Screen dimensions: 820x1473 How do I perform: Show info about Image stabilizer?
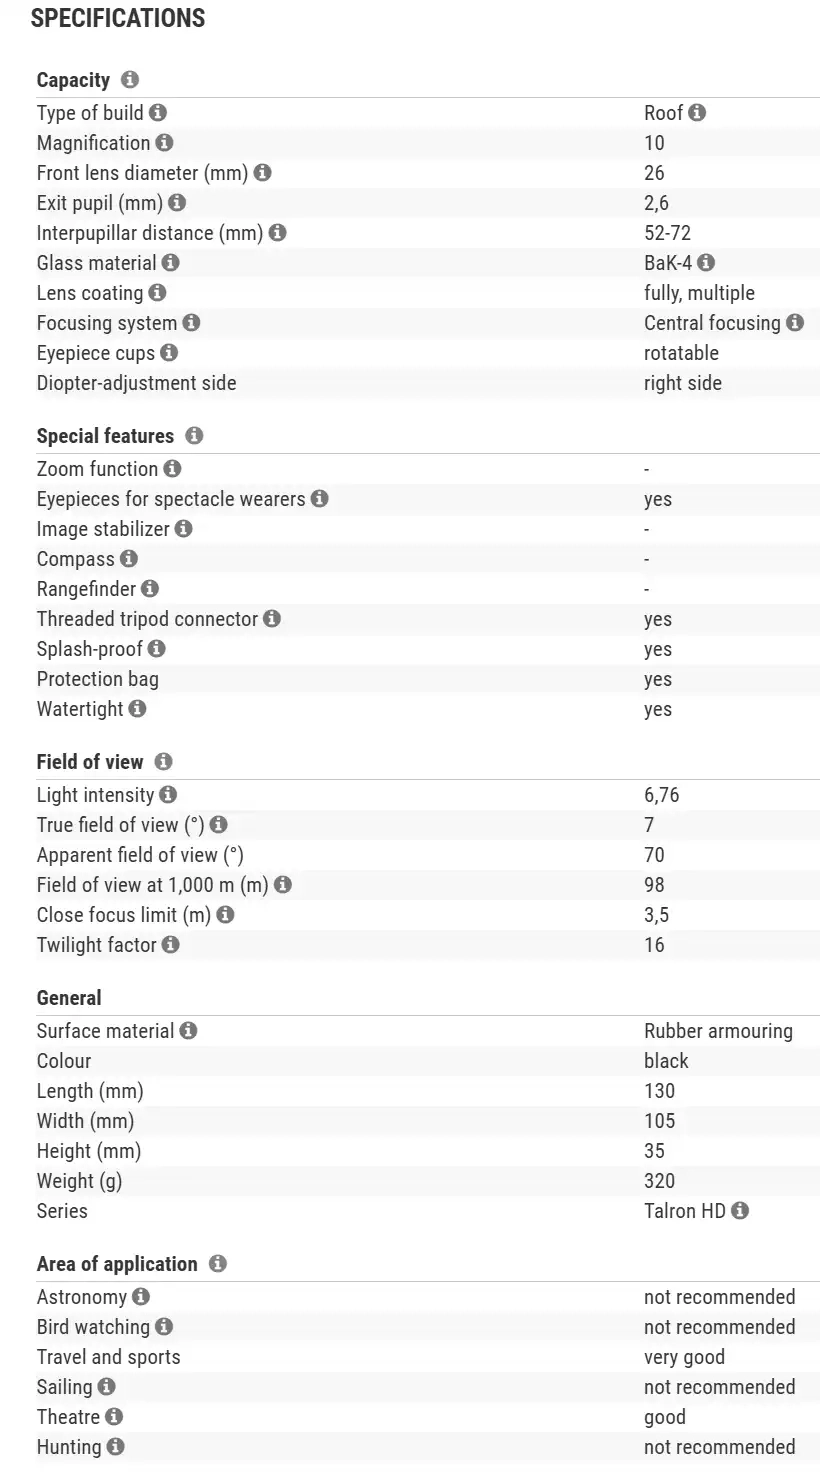coord(184,529)
